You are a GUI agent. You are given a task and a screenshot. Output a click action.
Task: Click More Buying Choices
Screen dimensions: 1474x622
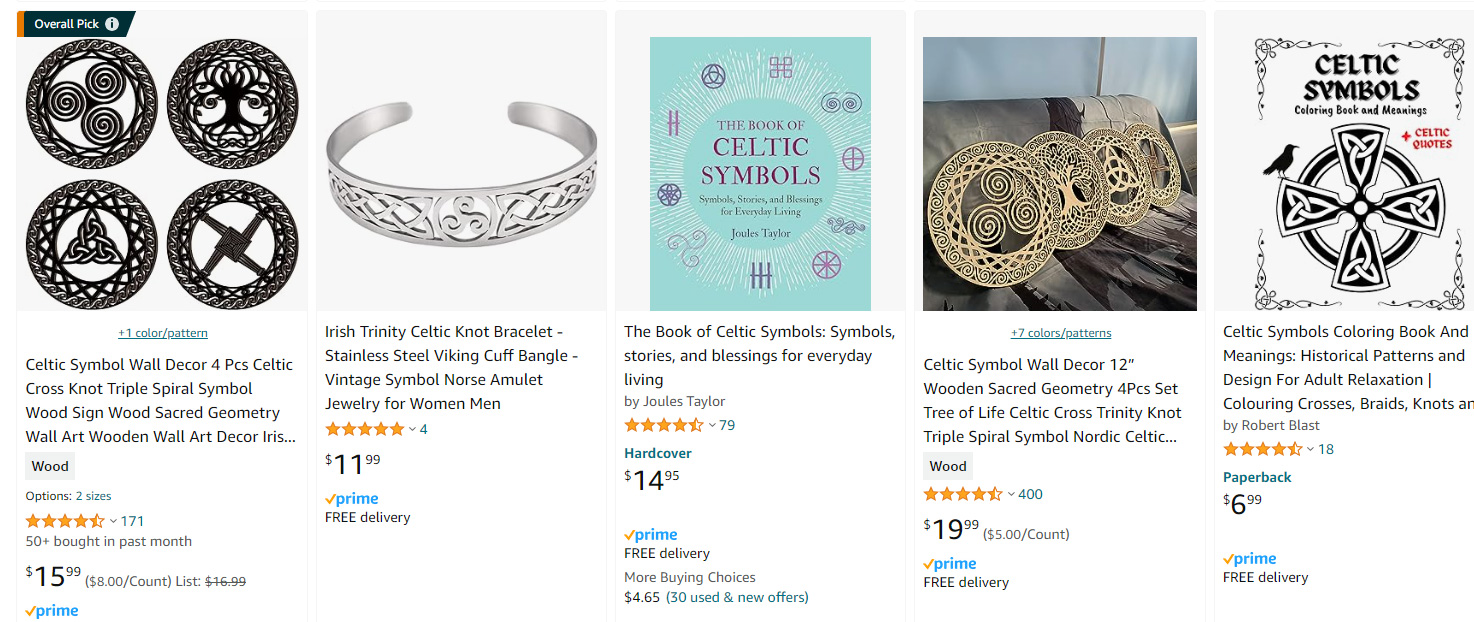pos(689,577)
